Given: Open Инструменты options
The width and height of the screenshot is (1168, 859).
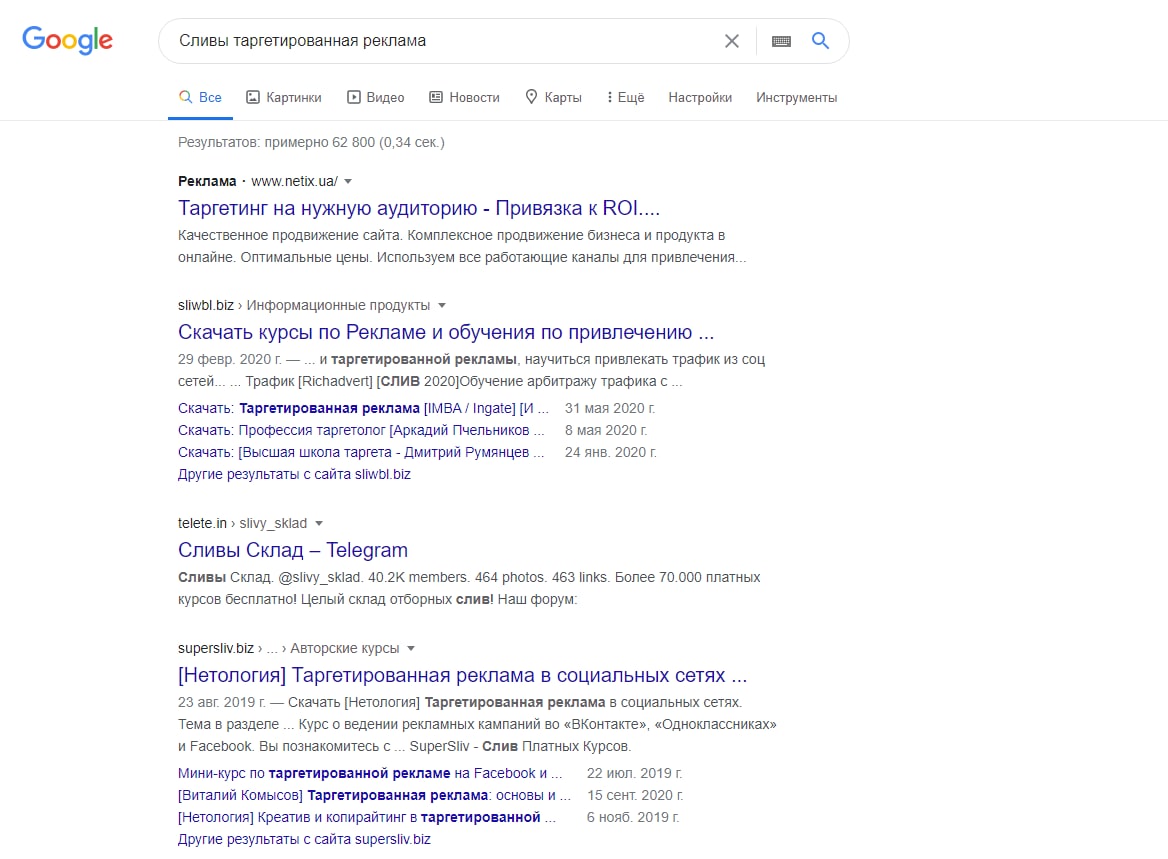Looking at the screenshot, I should coord(796,98).
